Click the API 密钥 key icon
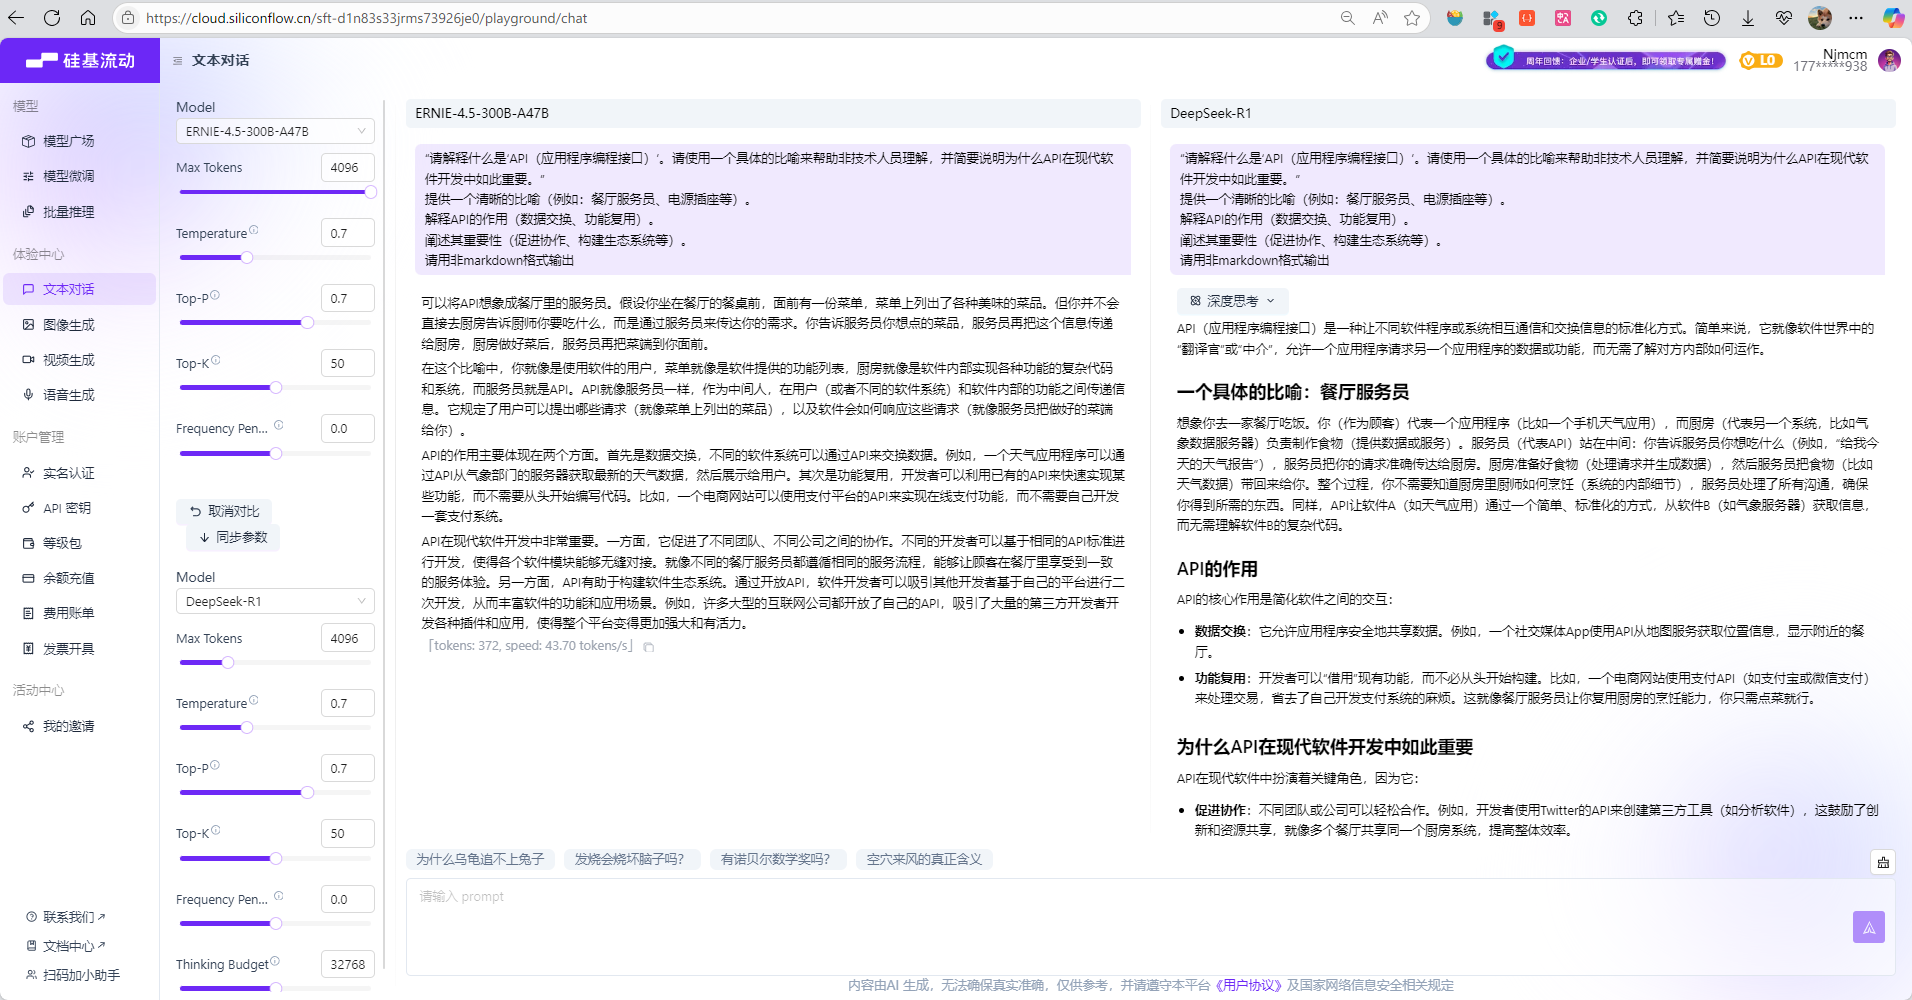Screen dimensions: 1912x1000 28,508
